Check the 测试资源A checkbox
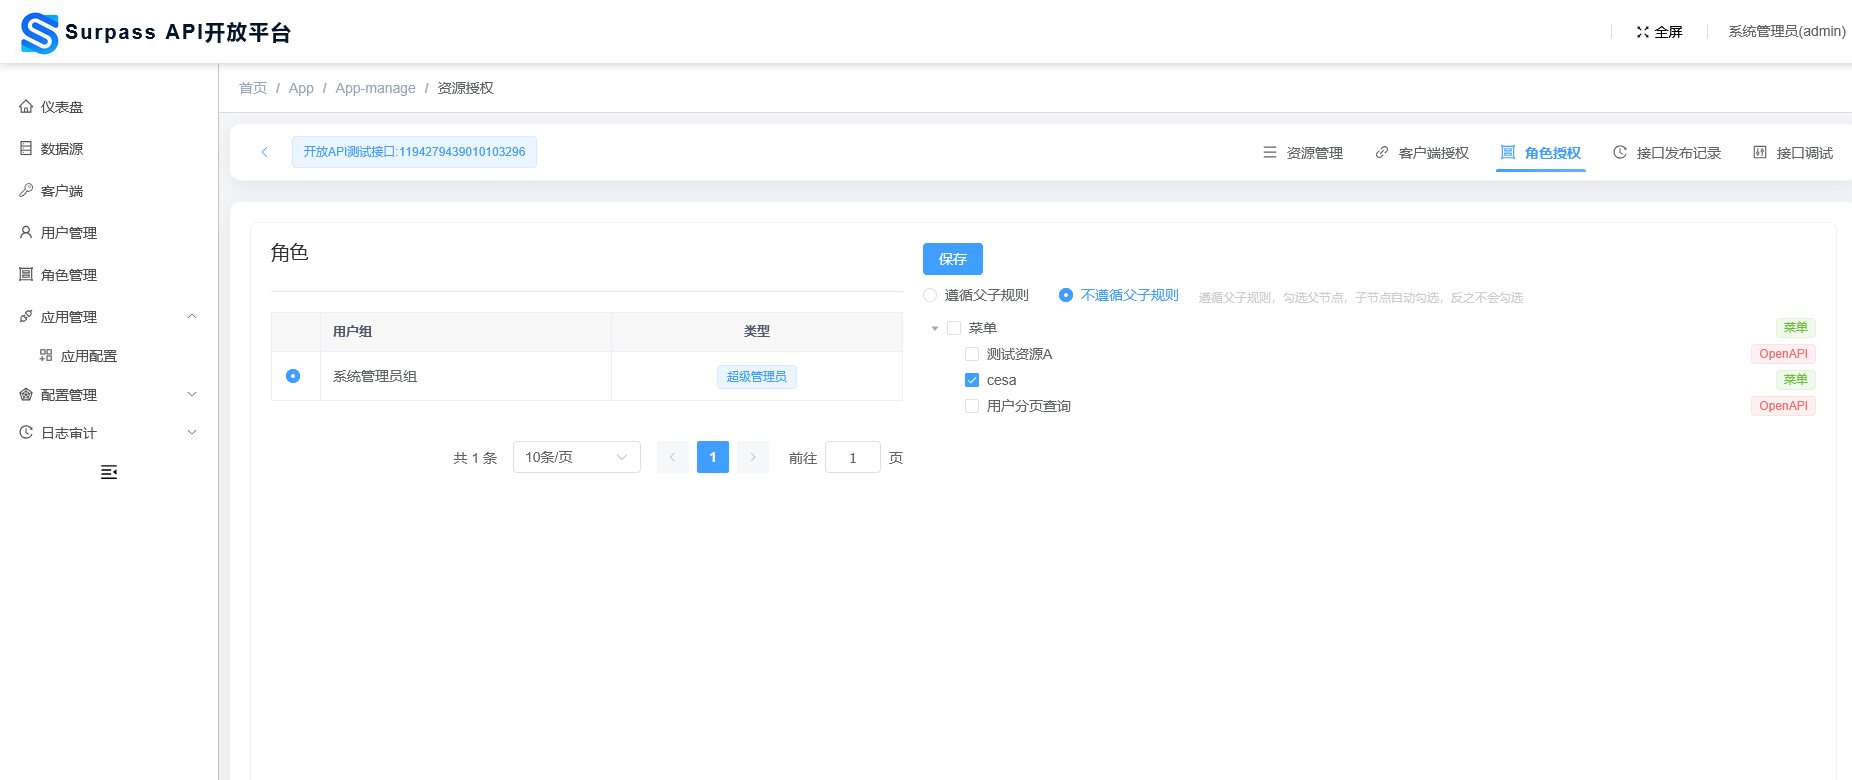Viewport: 1852px width, 780px height. 972,354
